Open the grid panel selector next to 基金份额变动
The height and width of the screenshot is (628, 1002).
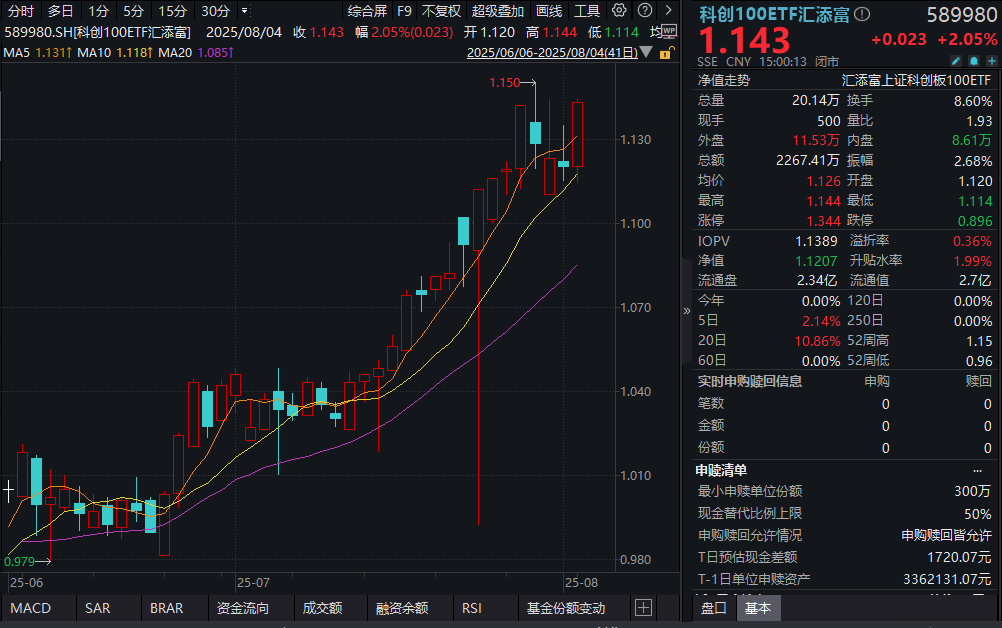pos(643,608)
